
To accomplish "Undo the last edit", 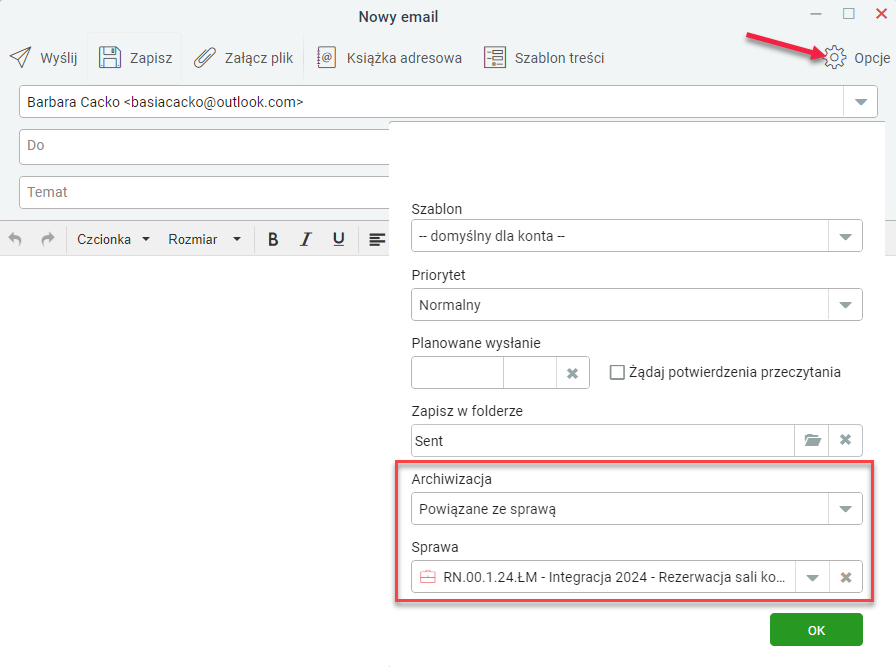I will (15, 239).
